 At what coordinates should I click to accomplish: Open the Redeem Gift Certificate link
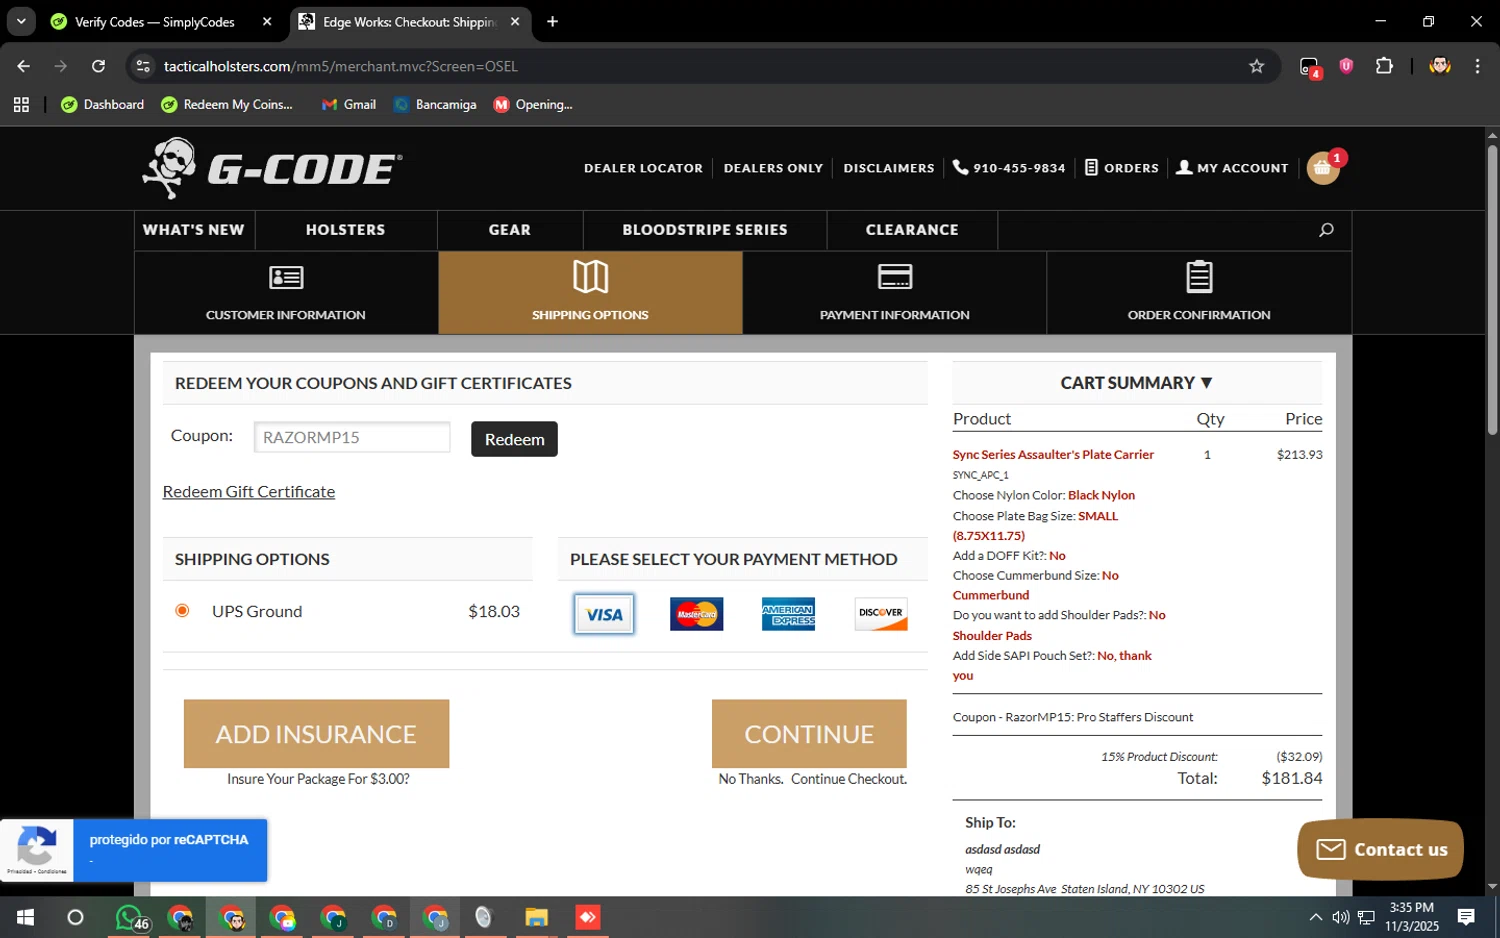249,492
